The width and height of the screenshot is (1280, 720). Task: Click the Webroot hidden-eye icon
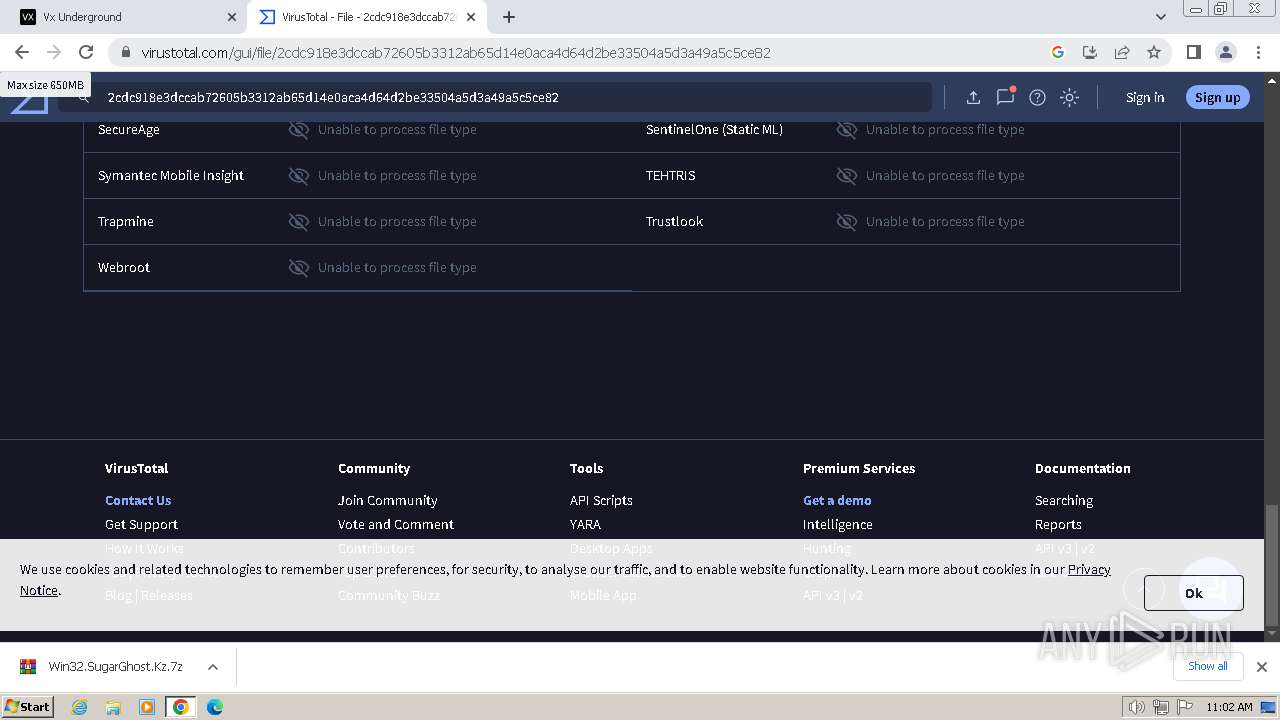(298, 267)
